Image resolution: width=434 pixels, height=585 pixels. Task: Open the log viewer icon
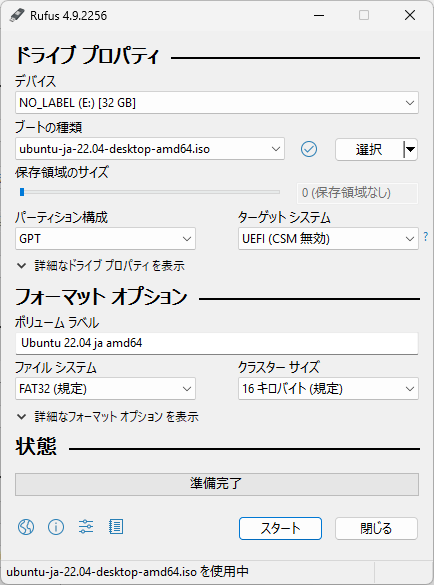(116, 527)
